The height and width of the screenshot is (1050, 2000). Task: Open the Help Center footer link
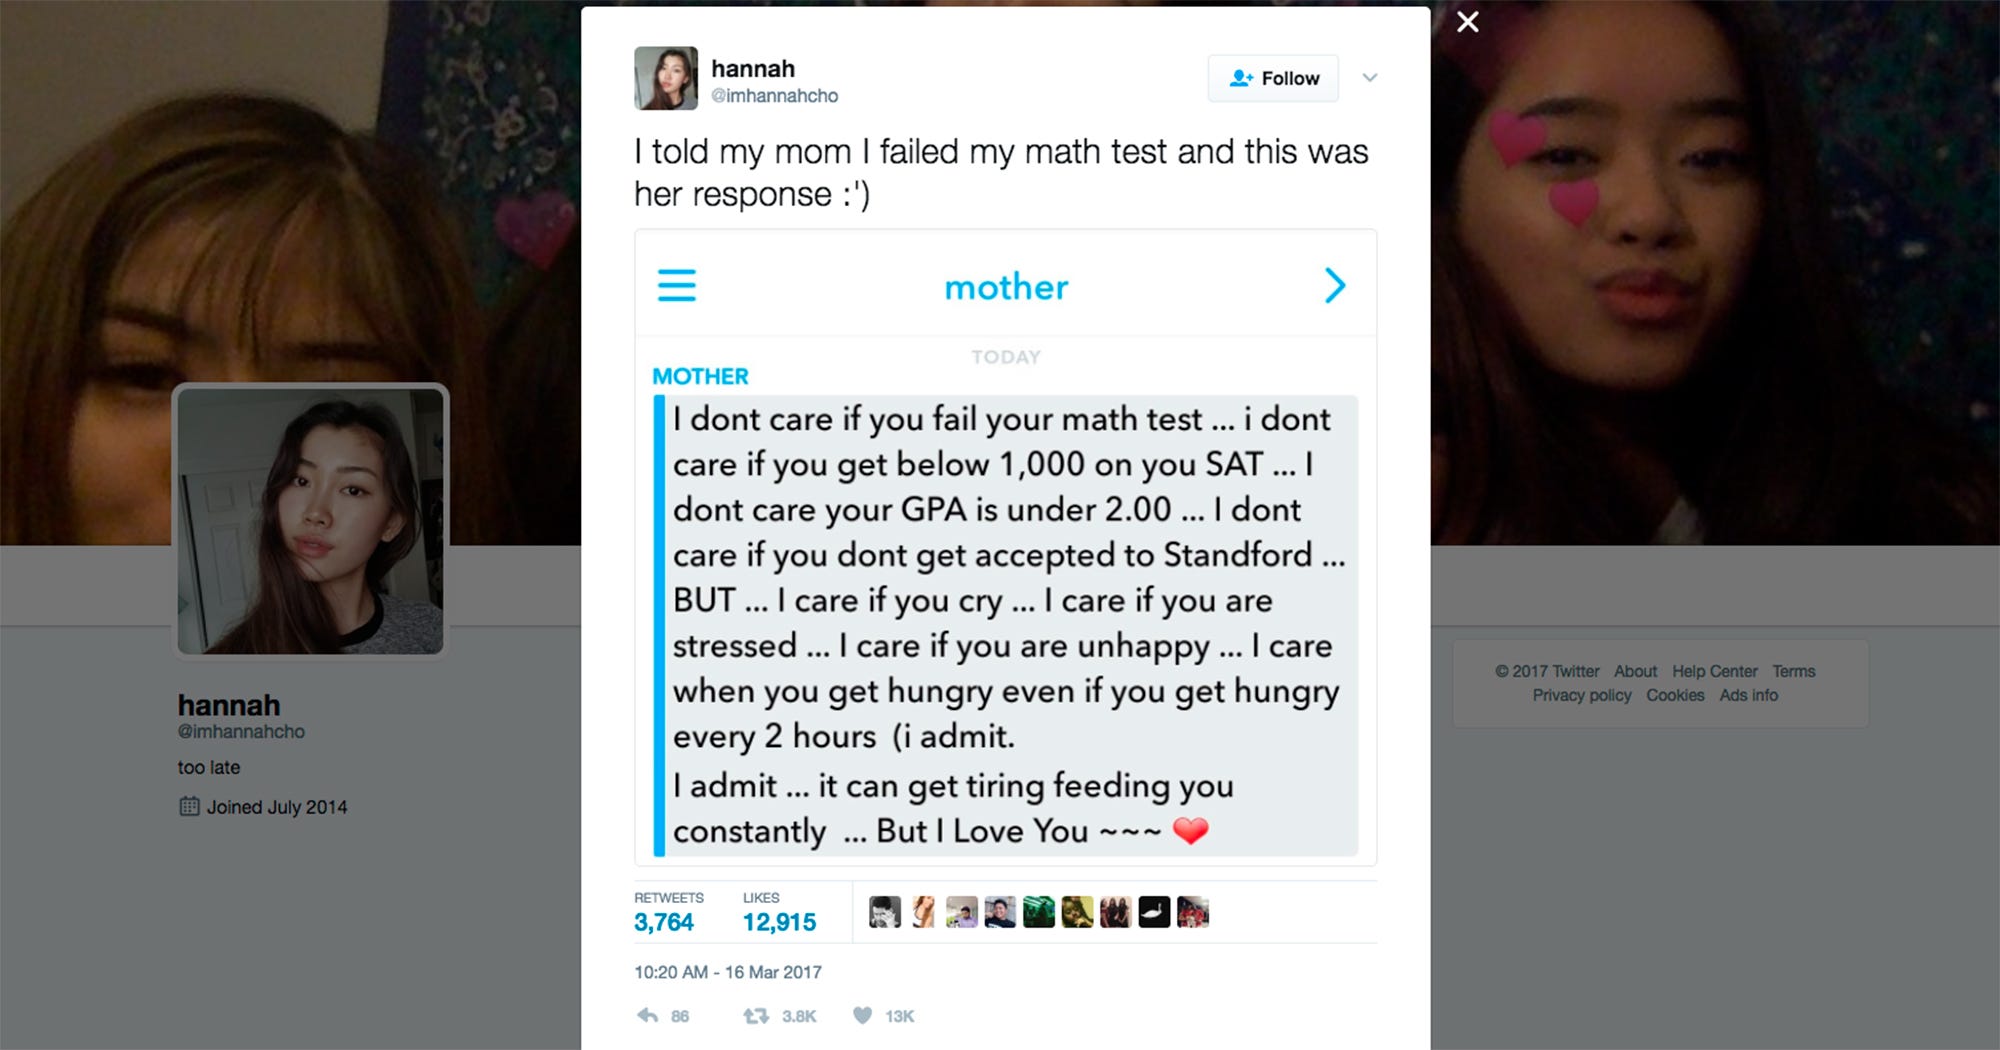coord(1714,671)
